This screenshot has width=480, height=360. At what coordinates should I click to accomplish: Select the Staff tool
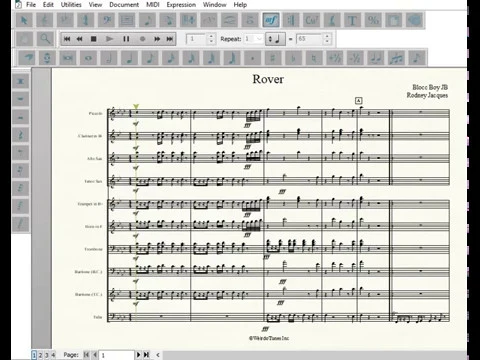(44, 20)
